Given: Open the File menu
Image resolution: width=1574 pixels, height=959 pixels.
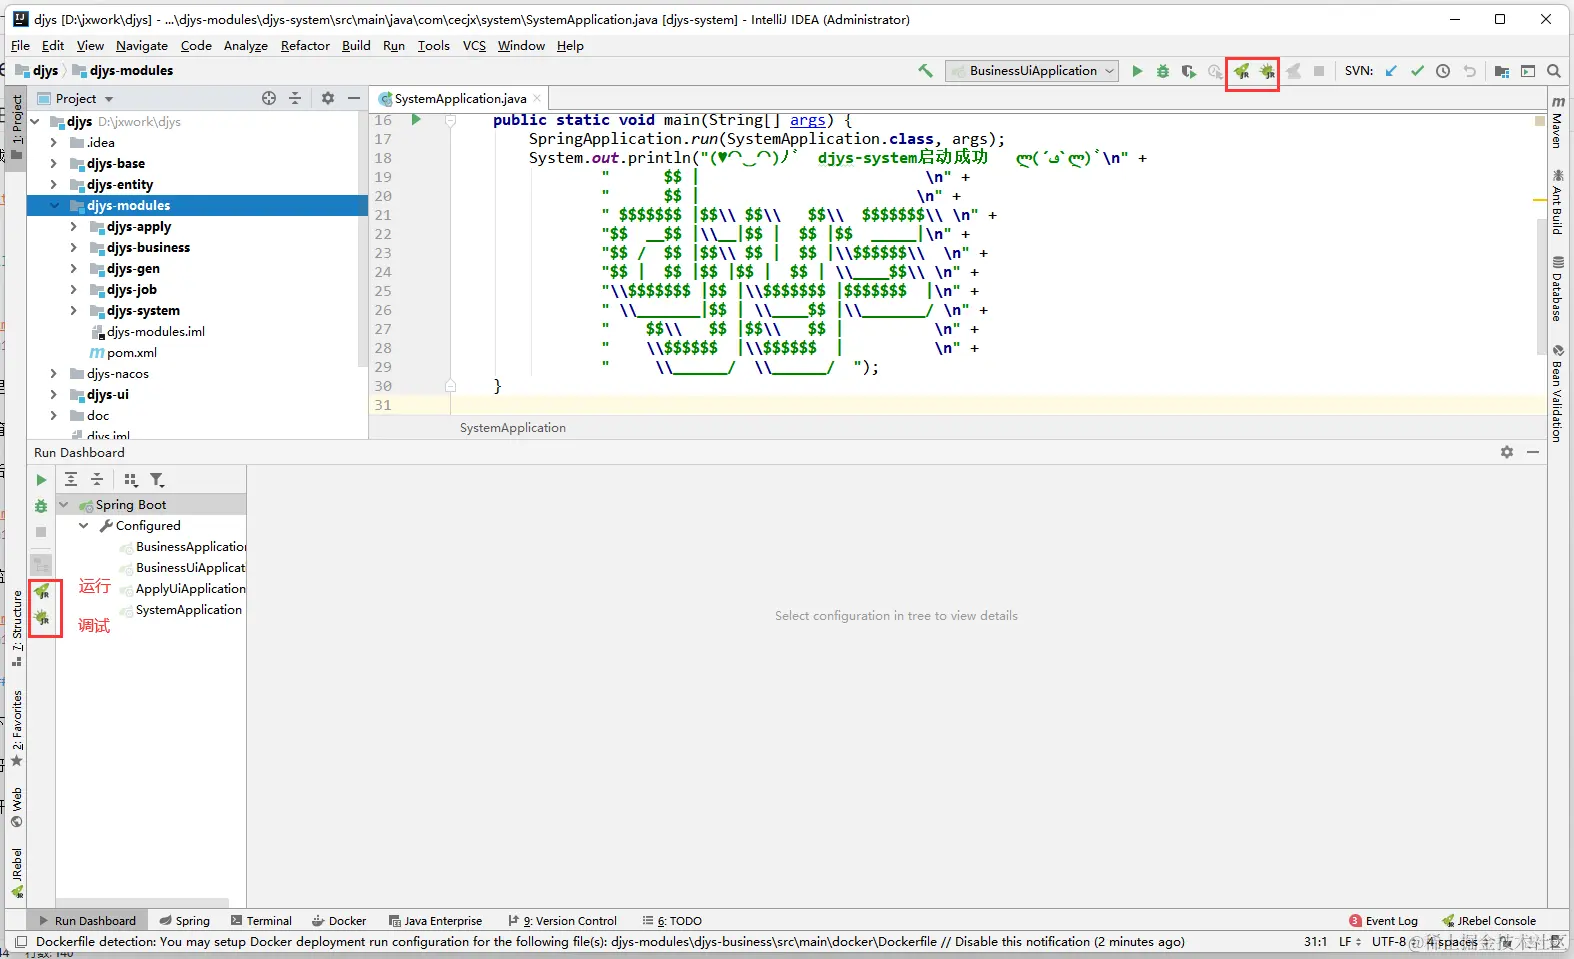Looking at the screenshot, I should 21,46.
